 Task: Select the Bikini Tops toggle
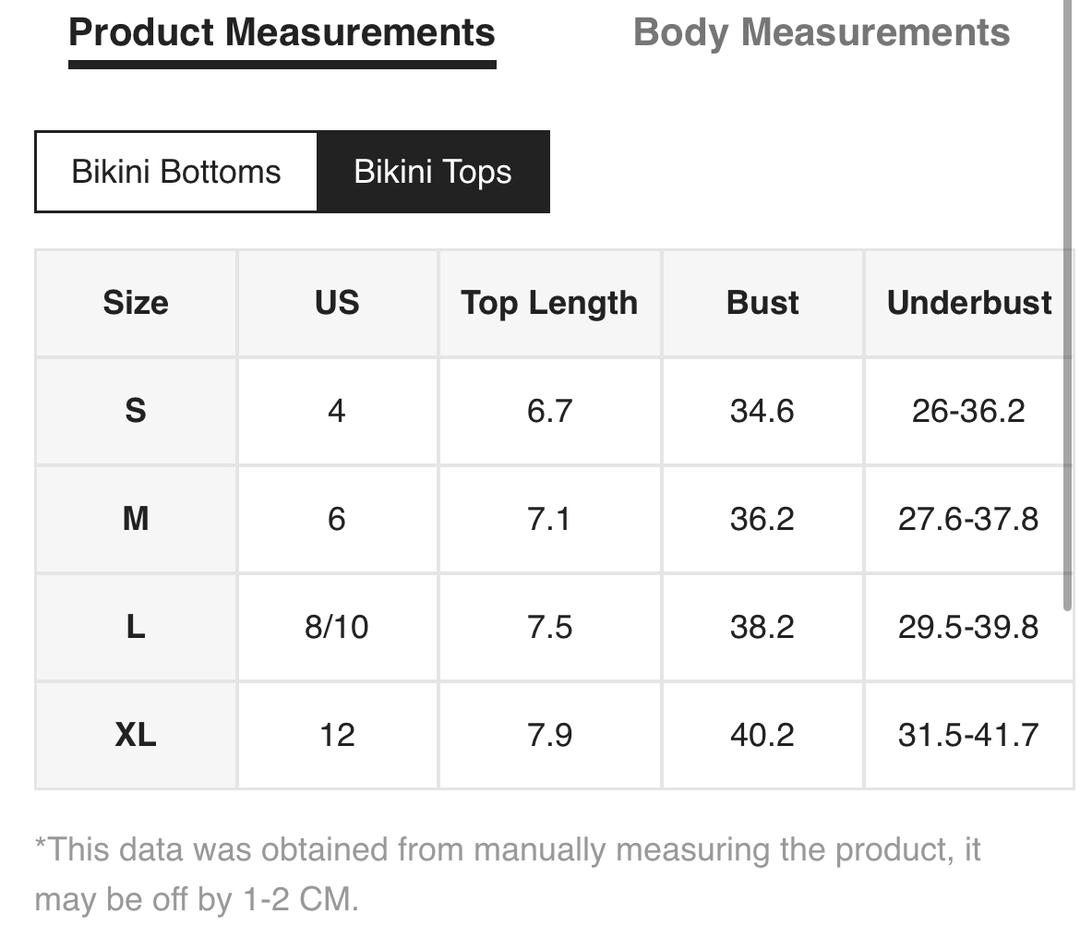(433, 172)
